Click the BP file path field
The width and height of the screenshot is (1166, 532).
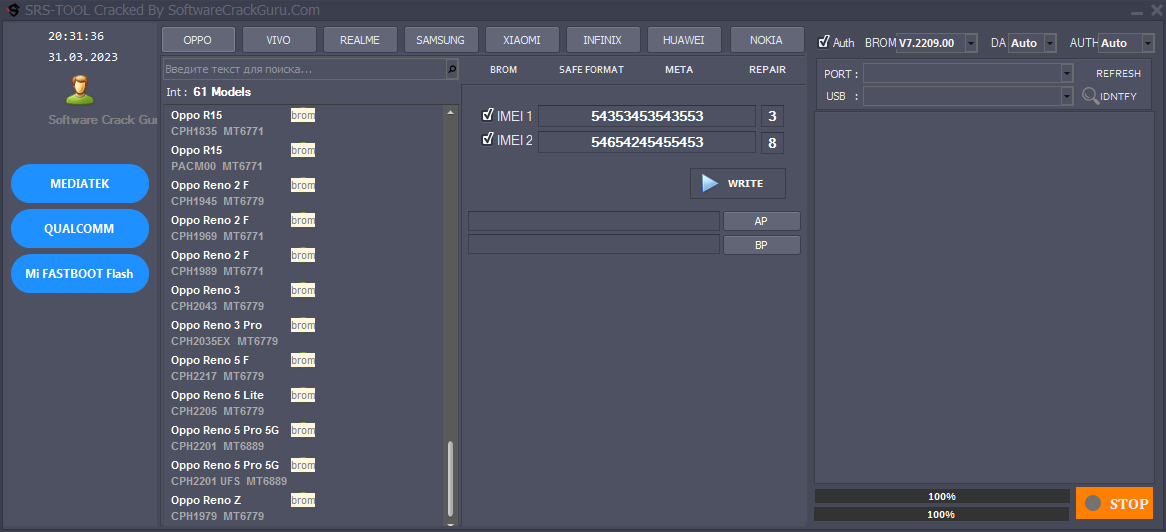(594, 245)
